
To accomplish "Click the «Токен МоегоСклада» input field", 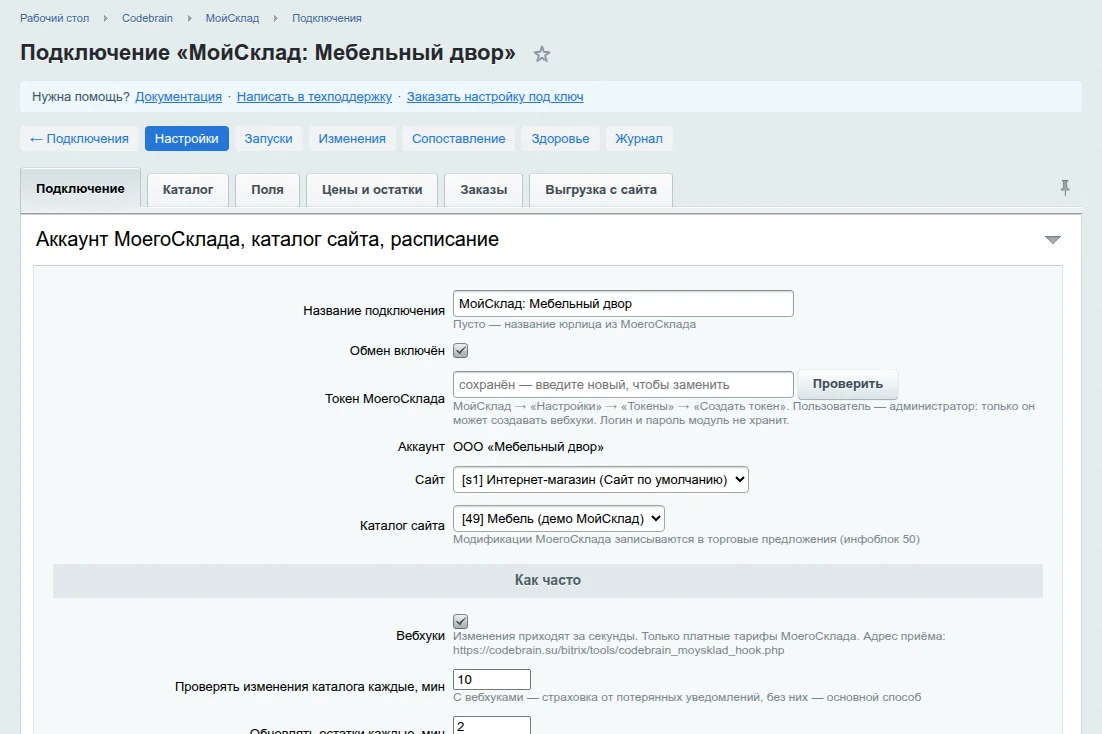I will (623, 385).
